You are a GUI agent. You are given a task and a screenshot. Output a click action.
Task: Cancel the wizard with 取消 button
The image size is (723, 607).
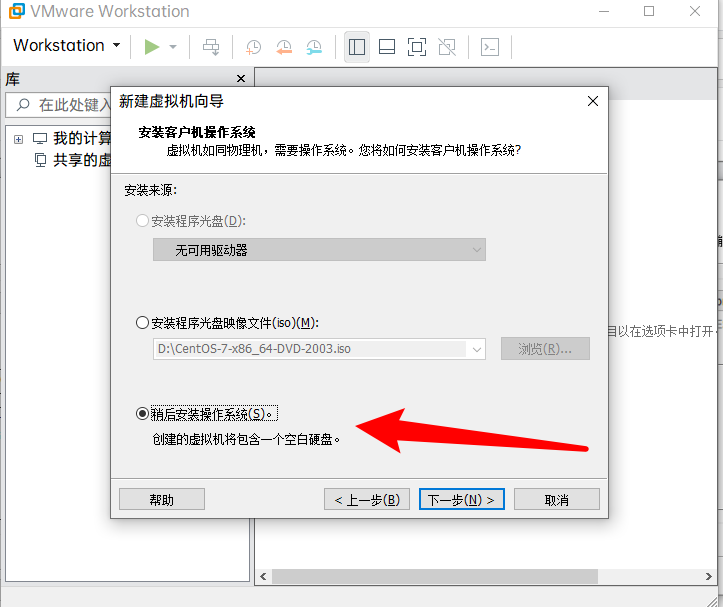click(x=557, y=500)
